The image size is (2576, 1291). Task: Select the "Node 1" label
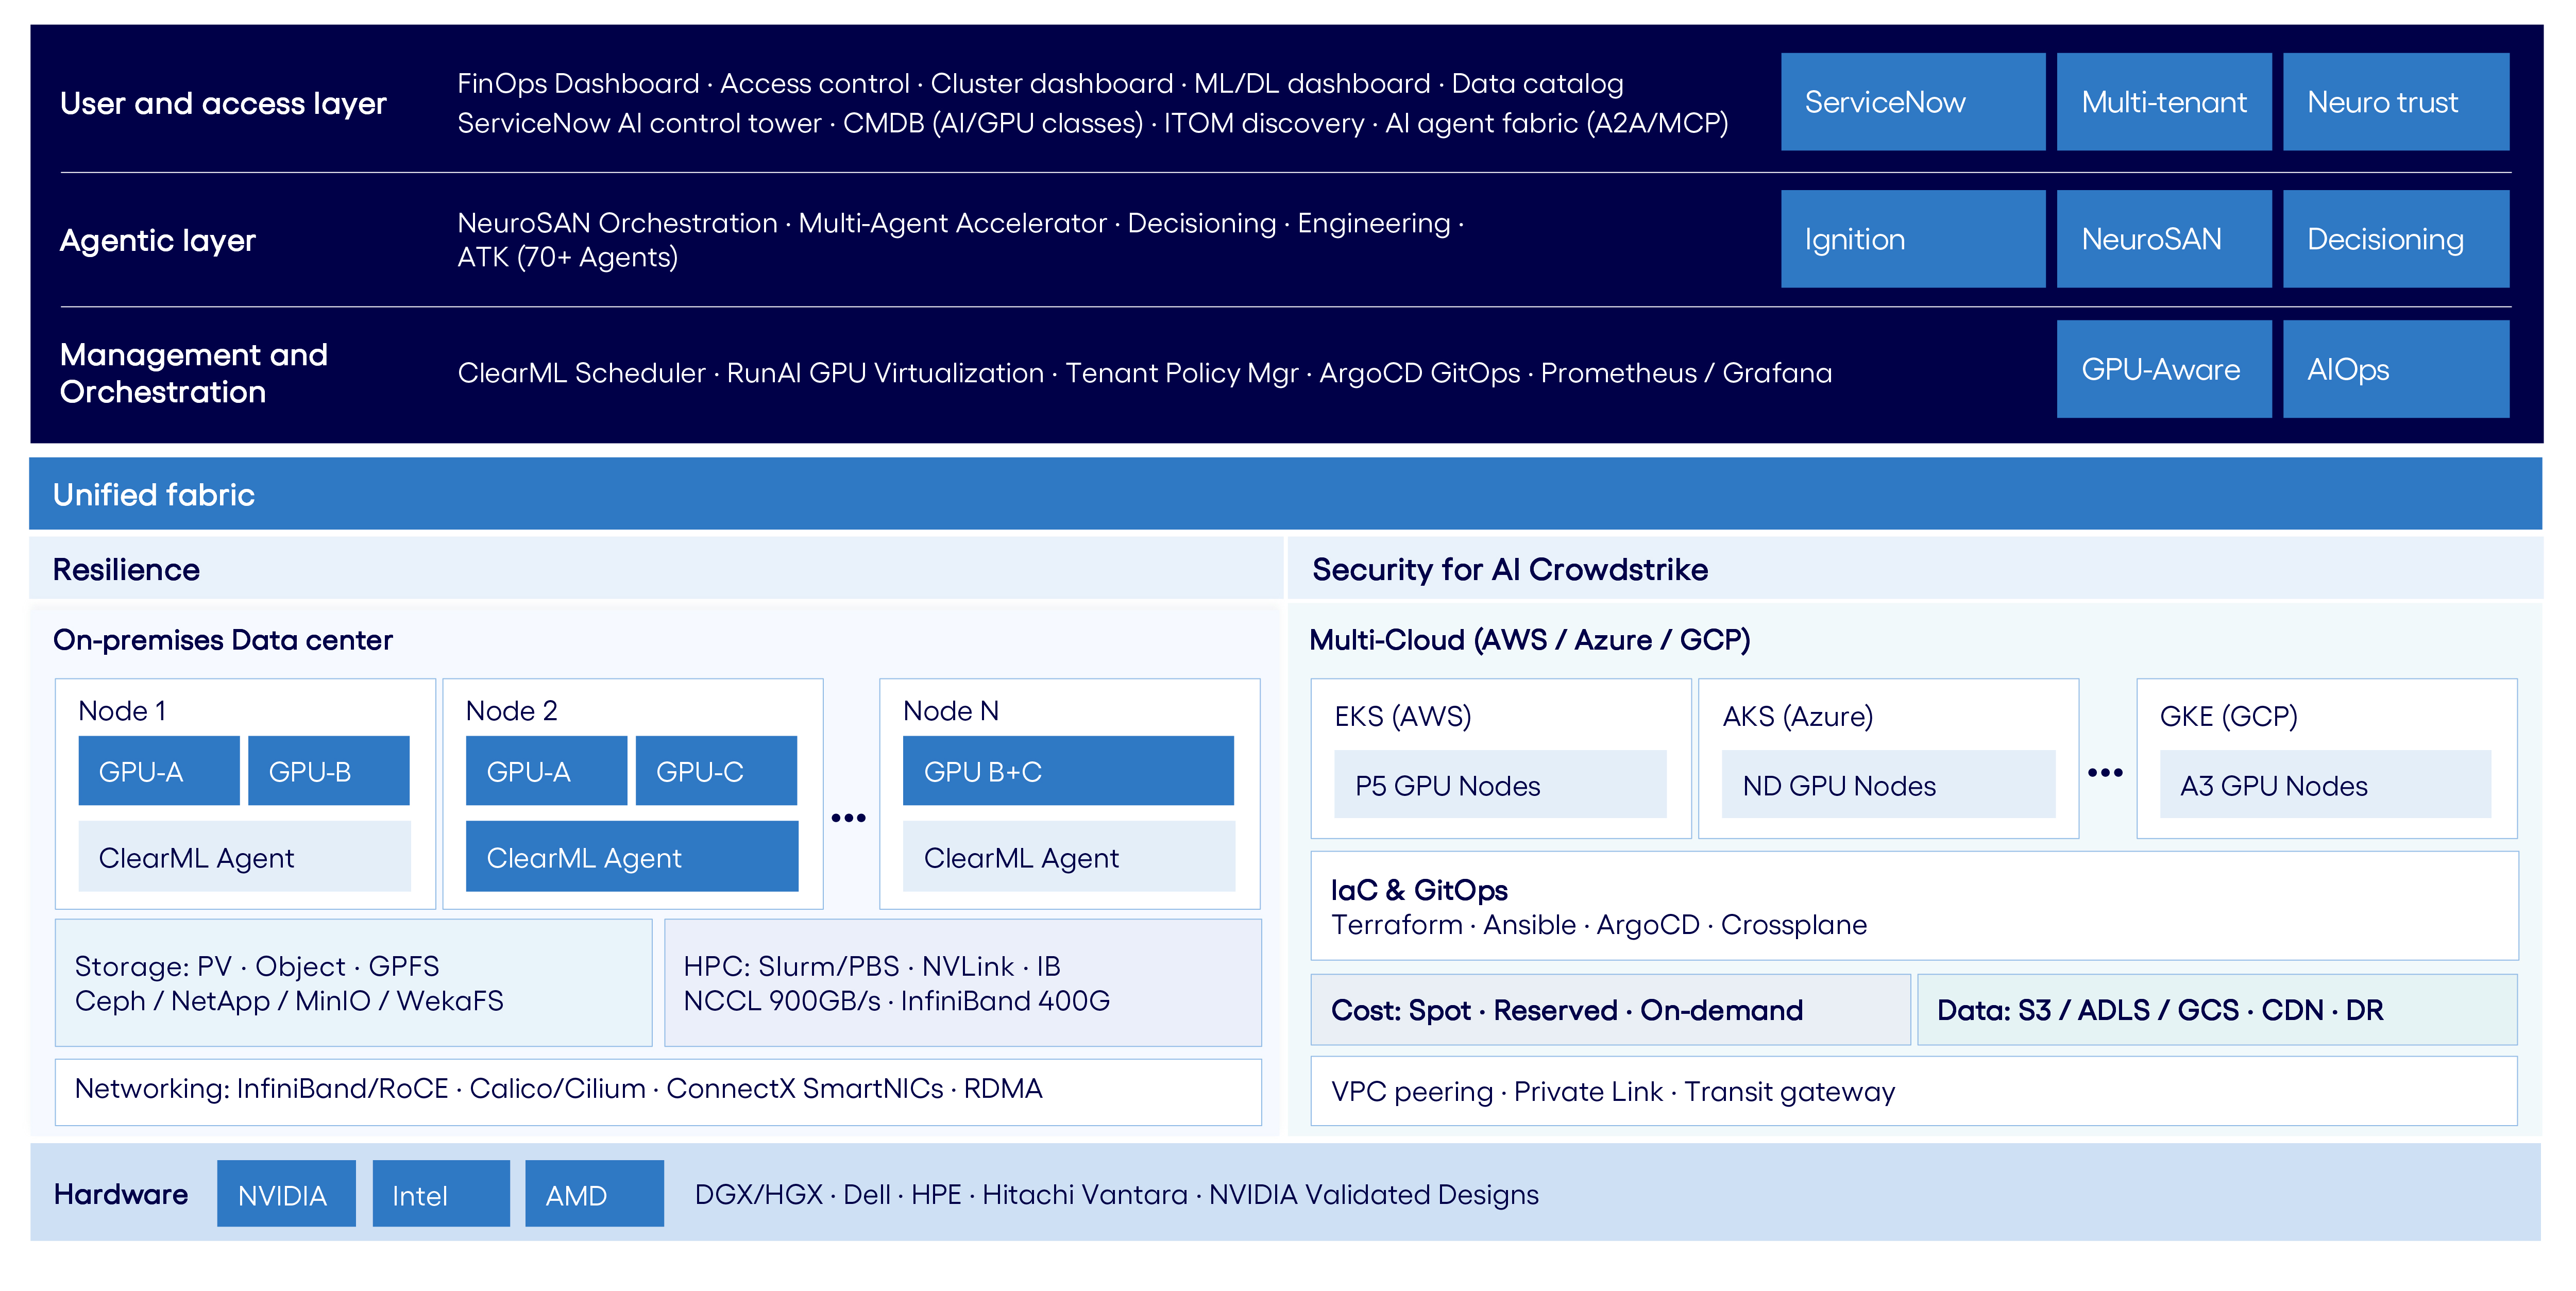tap(122, 711)
